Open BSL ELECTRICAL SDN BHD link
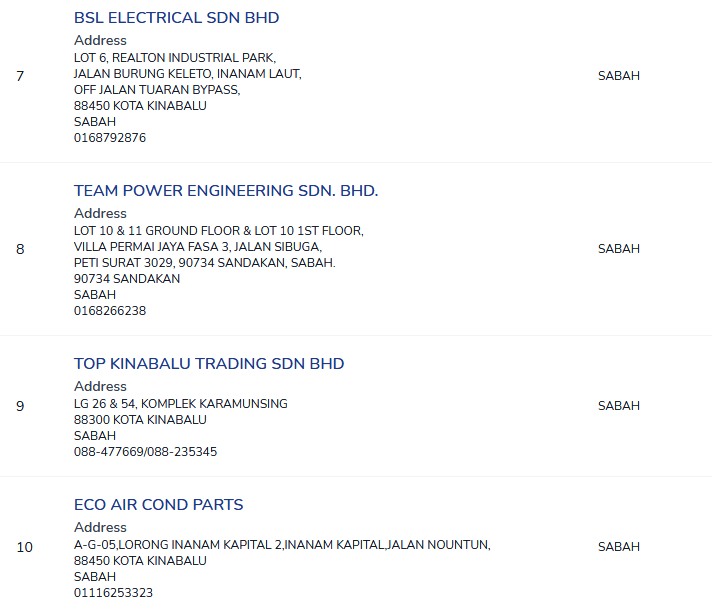 [x=176, y=18]
